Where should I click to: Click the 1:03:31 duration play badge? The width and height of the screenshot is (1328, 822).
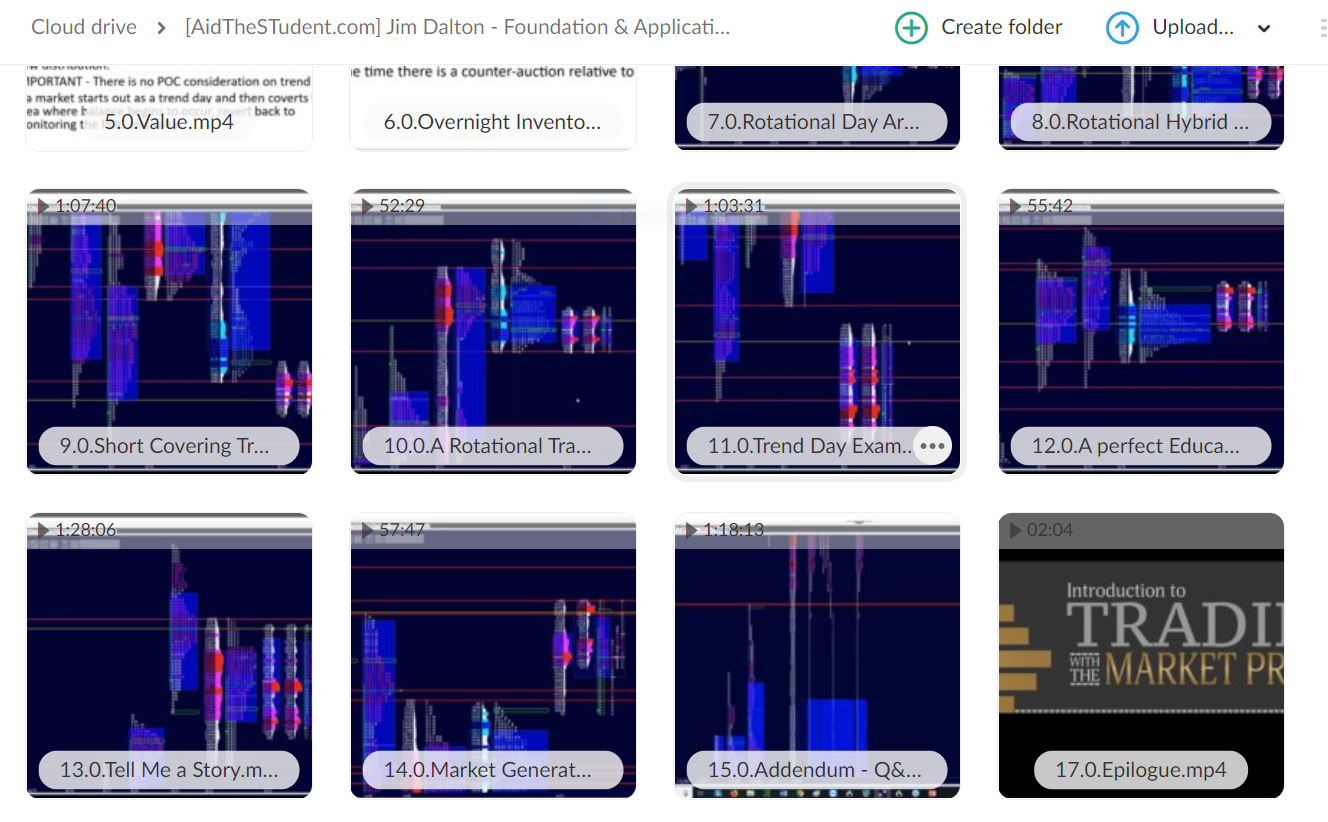[x=724, y=205]
